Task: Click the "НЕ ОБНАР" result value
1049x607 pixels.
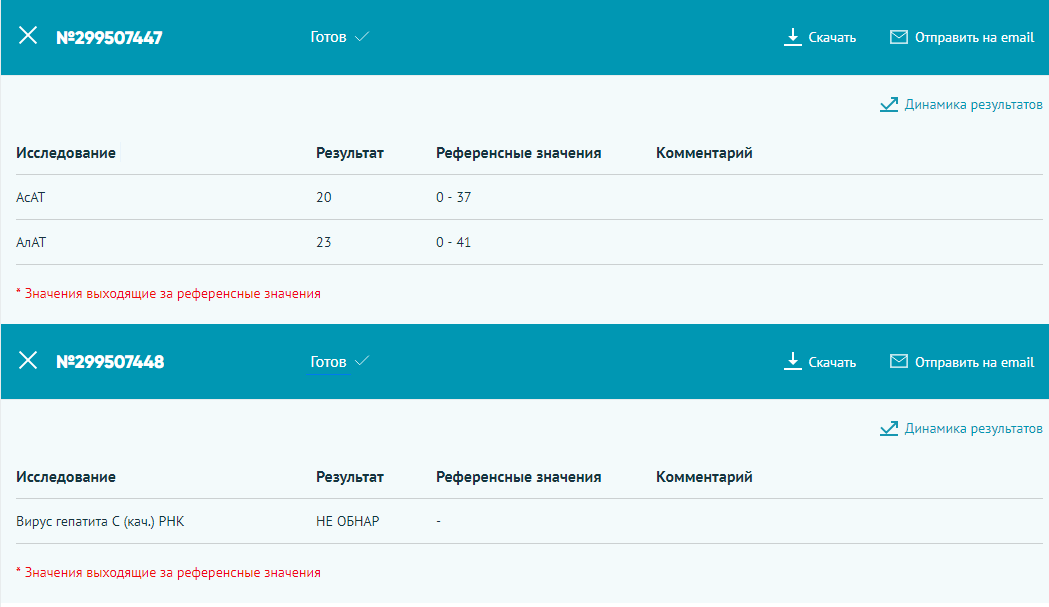Action: (x=347, y=521)
